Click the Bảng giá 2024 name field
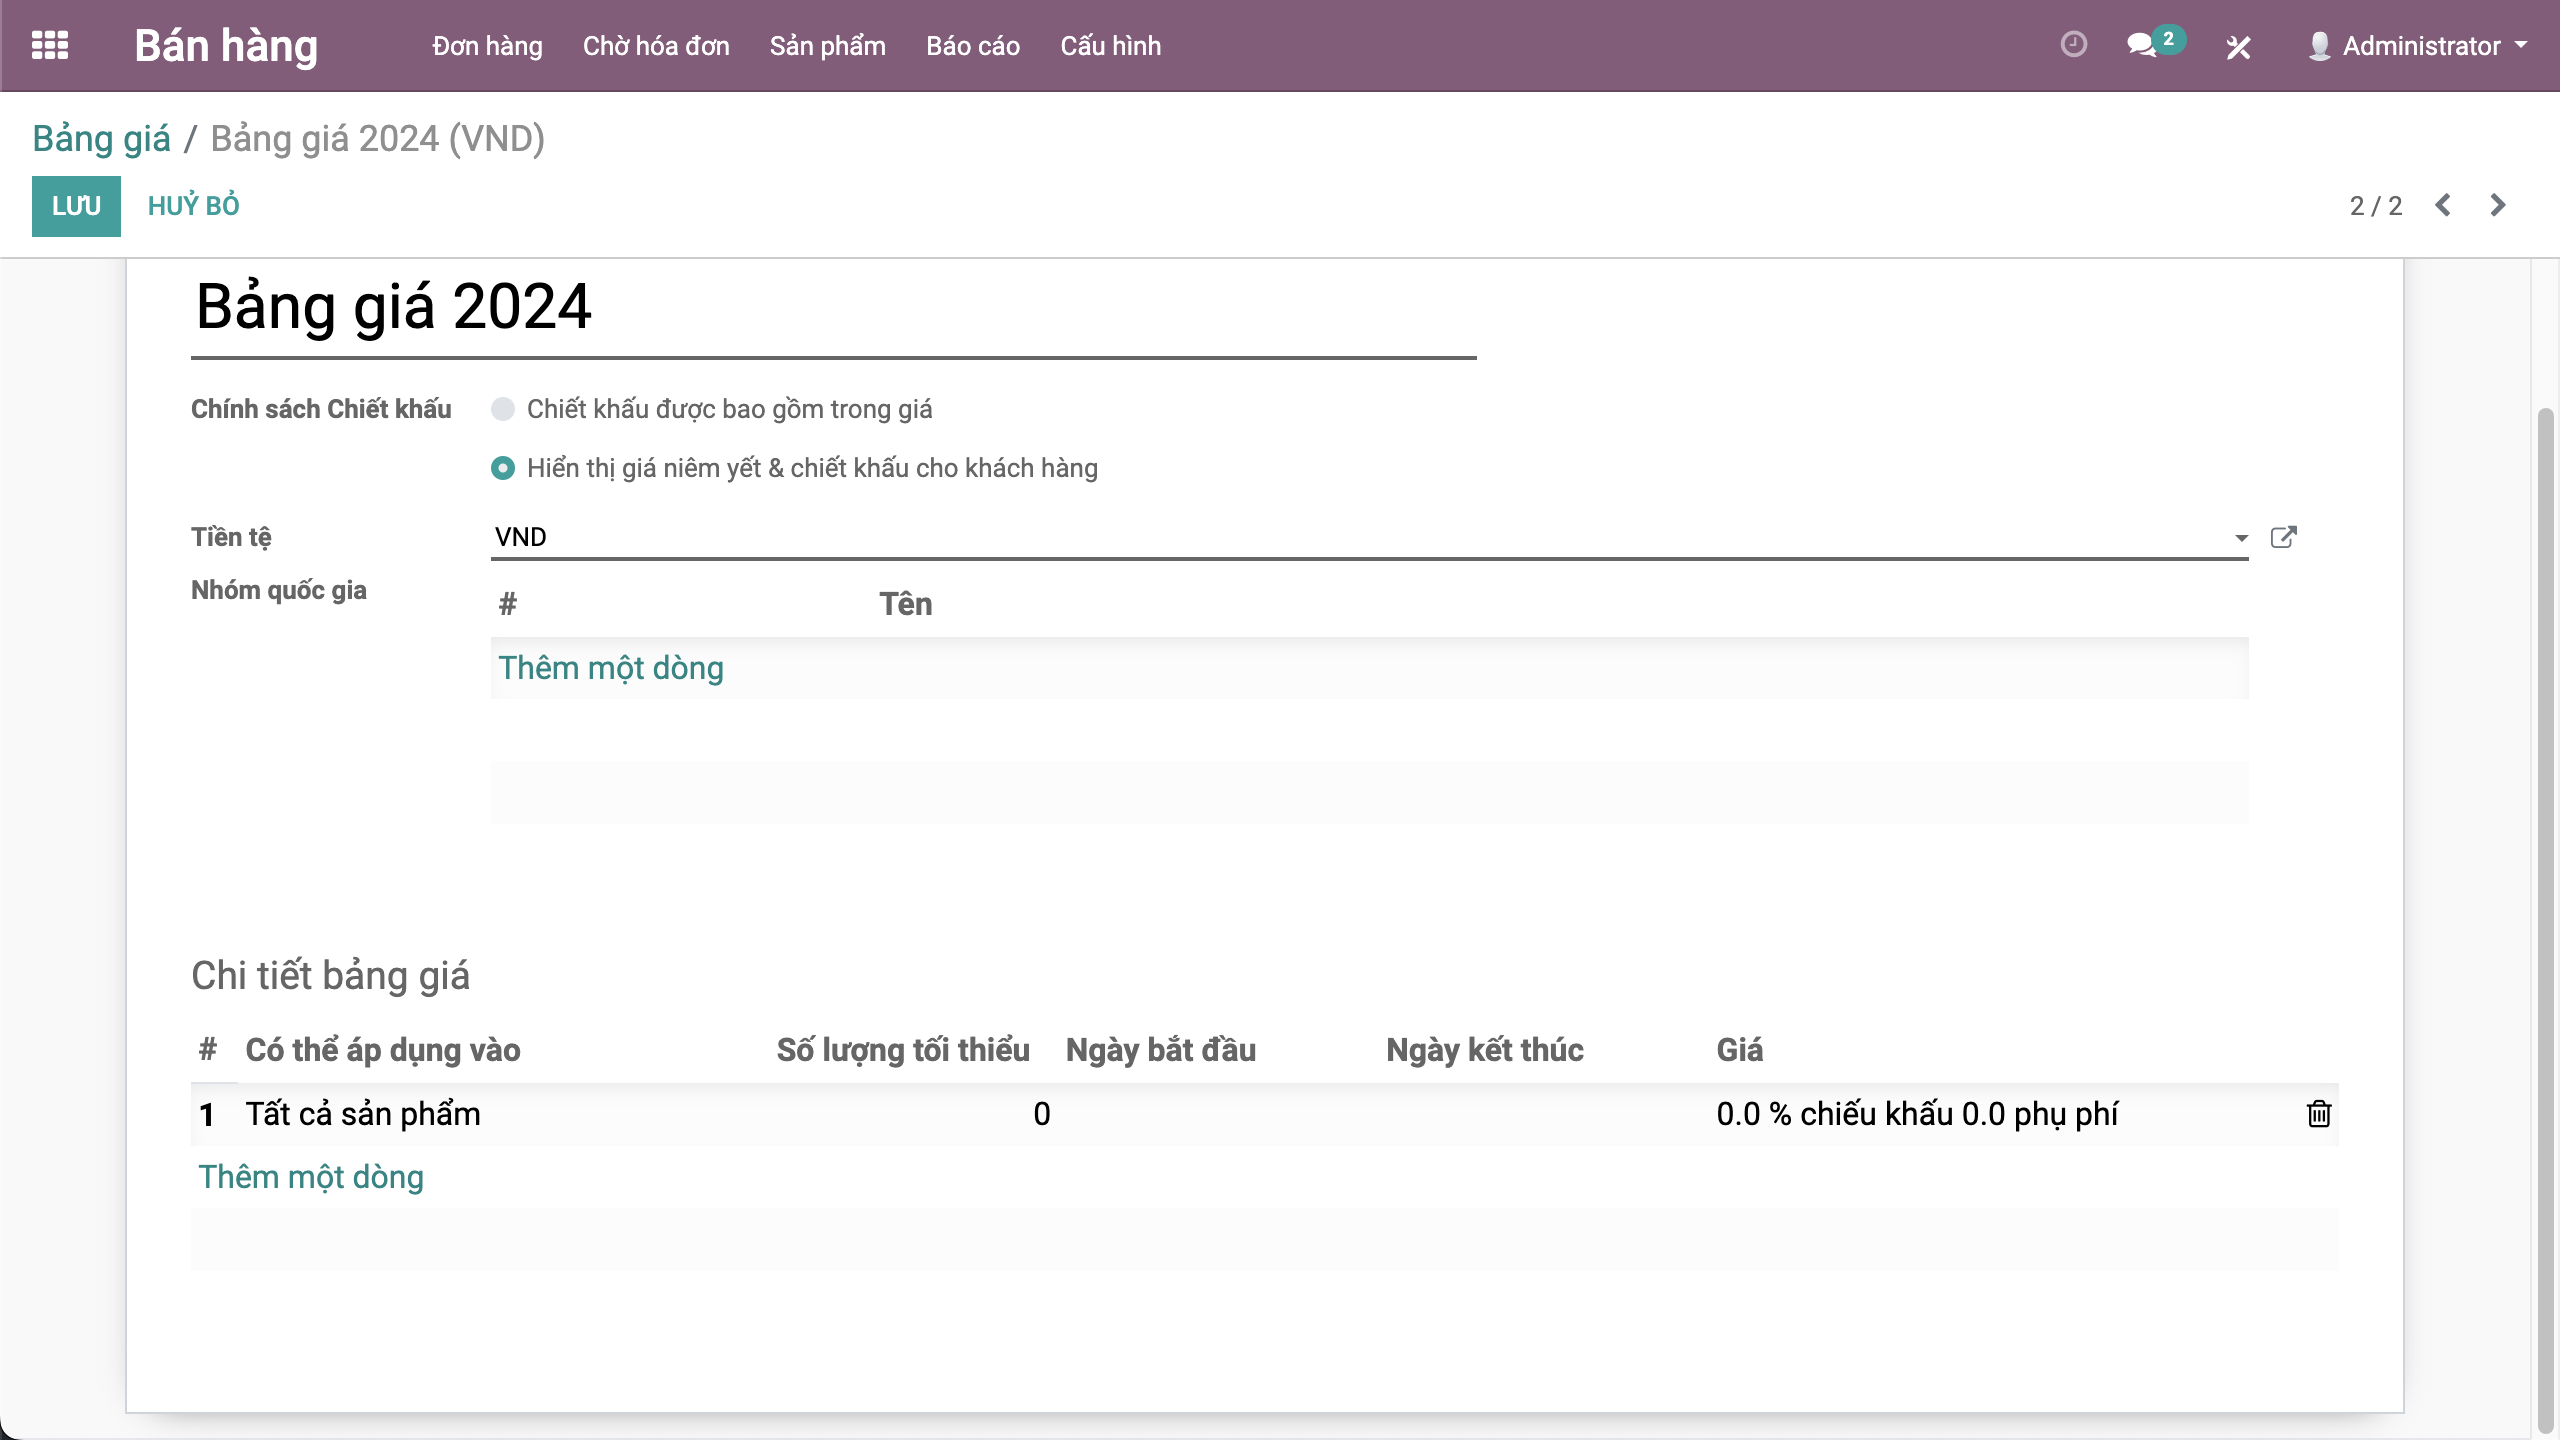This screenshot has width=2560, height=1440. tap(832, 308)
